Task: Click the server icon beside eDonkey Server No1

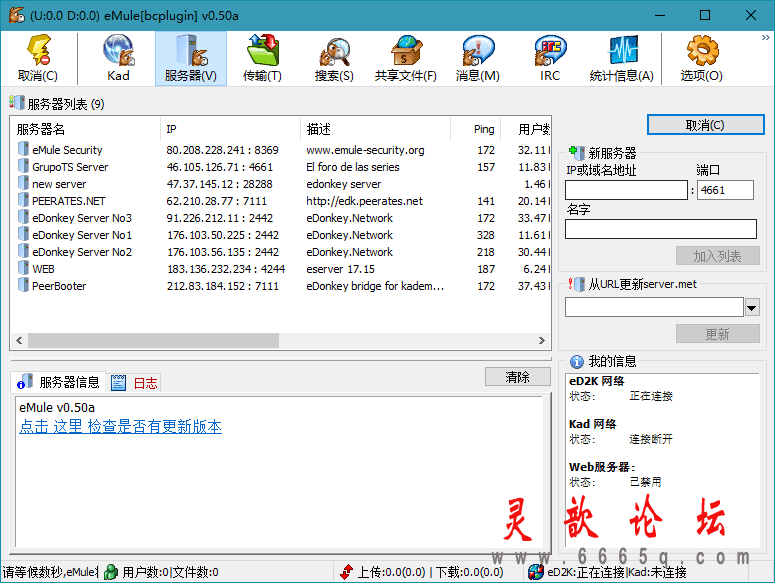Action: pos(23,234)
